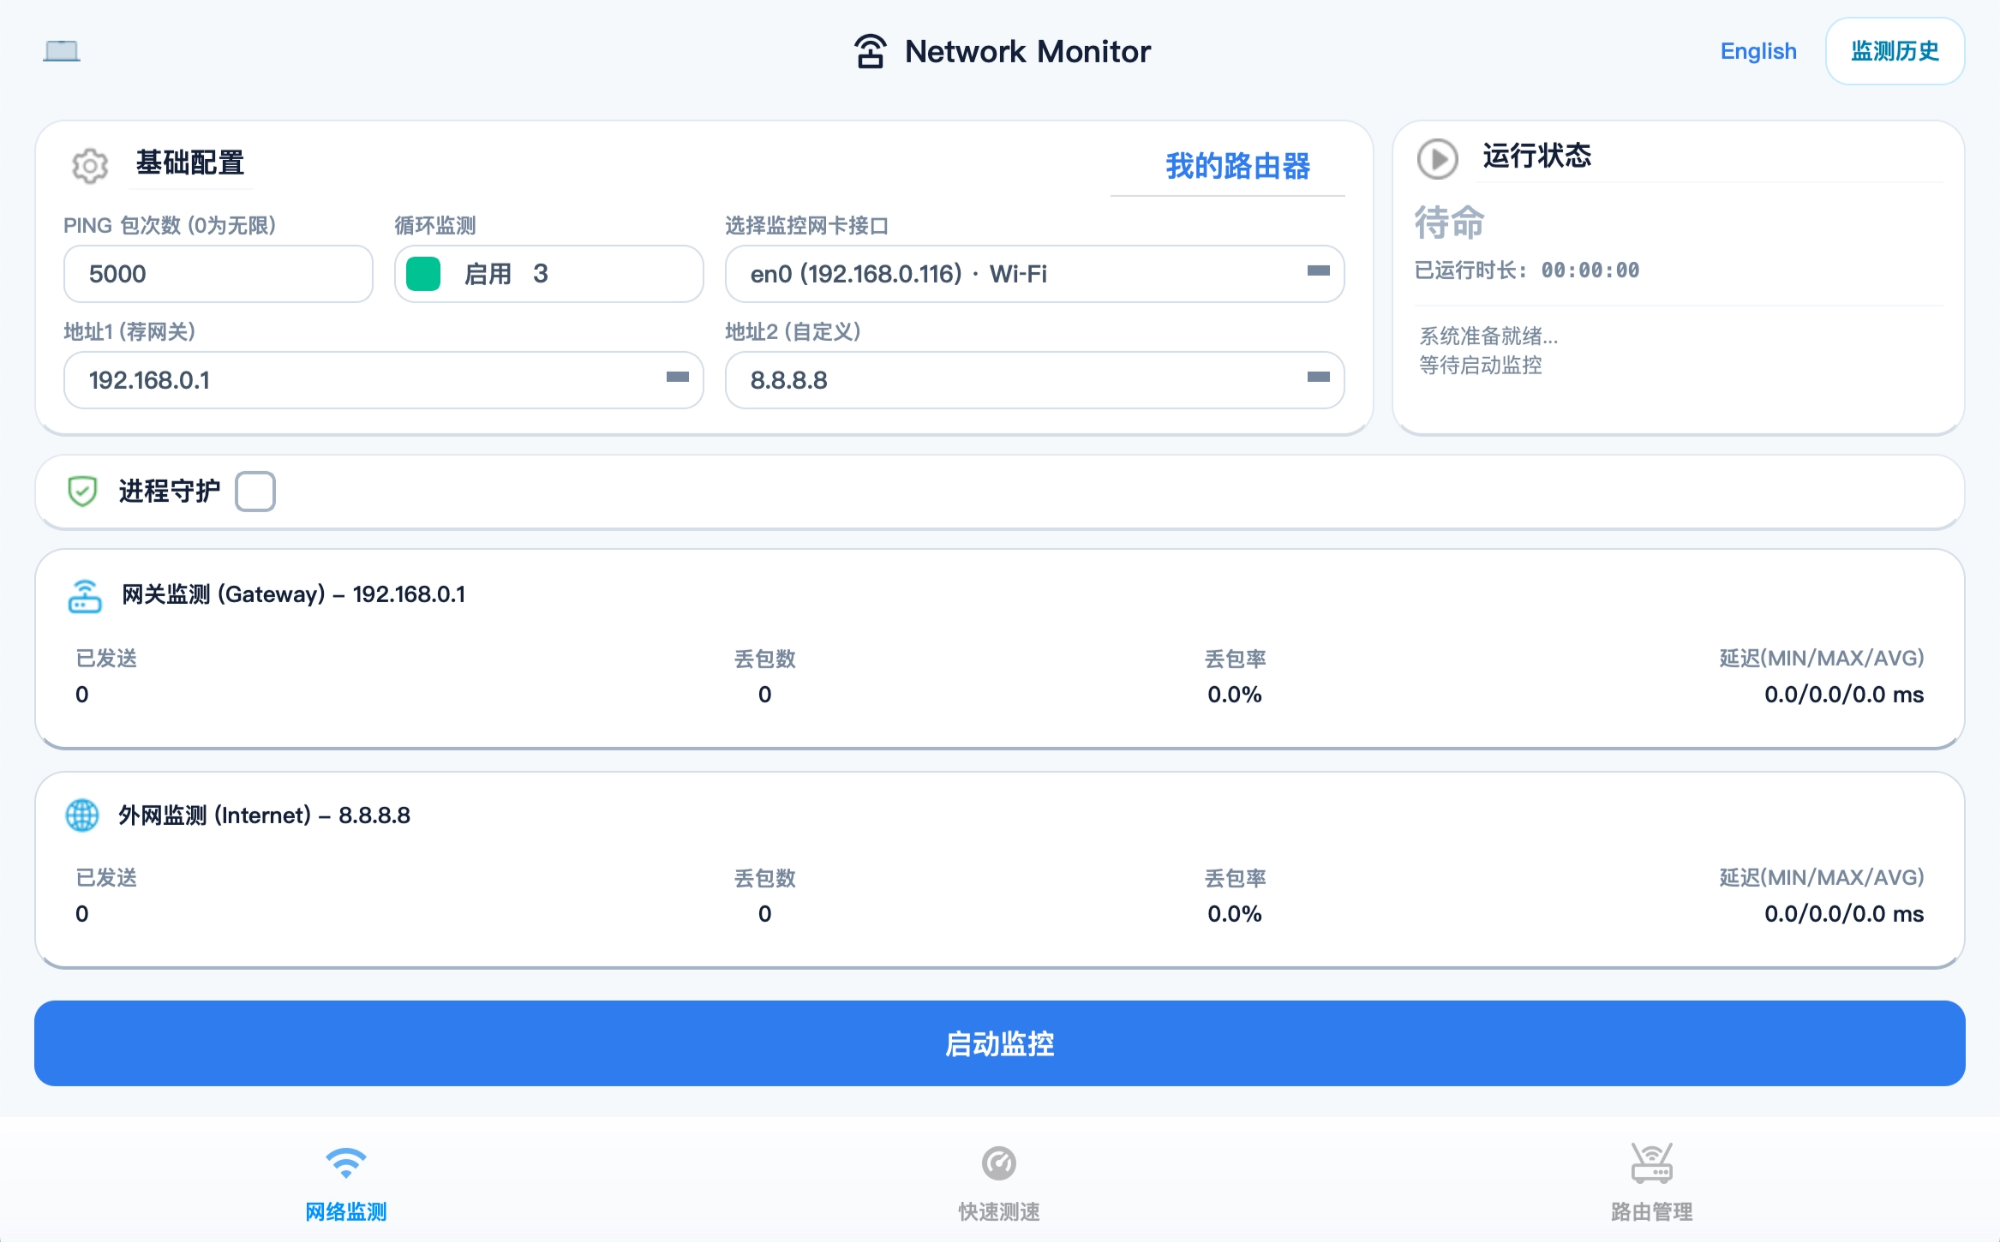Click the 启动监控 button to start monitoring
Screen dimensions: 2000x1242
pos(998,1043)
